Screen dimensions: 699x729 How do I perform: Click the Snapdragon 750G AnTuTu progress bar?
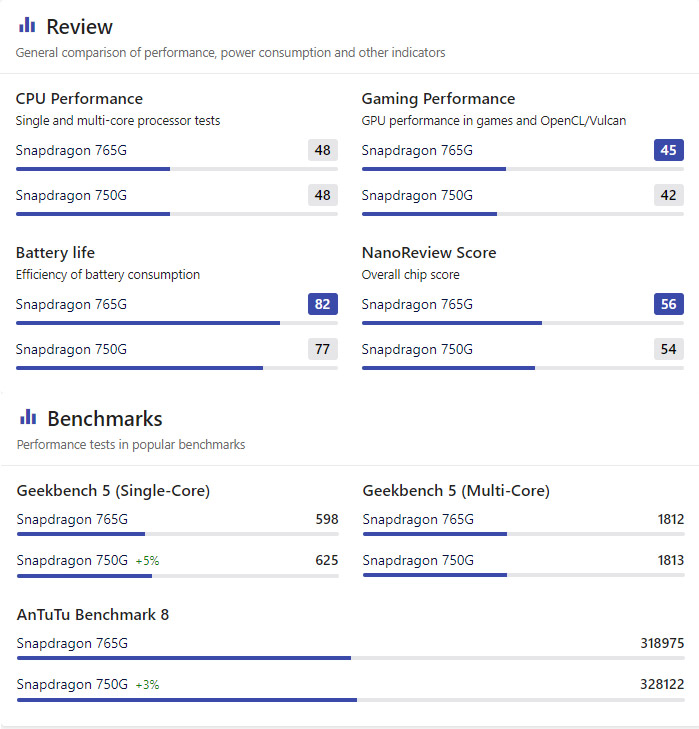coord(351,700)
